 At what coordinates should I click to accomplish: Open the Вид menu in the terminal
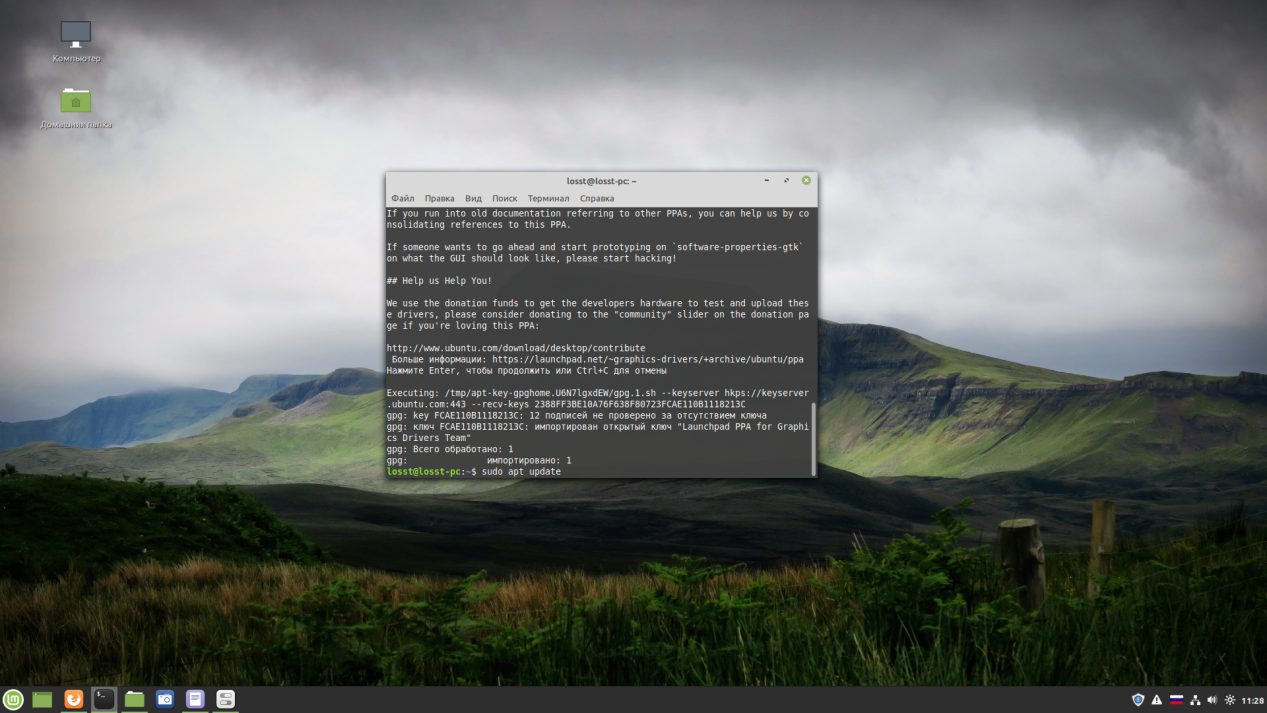click(x=473, y=198)
